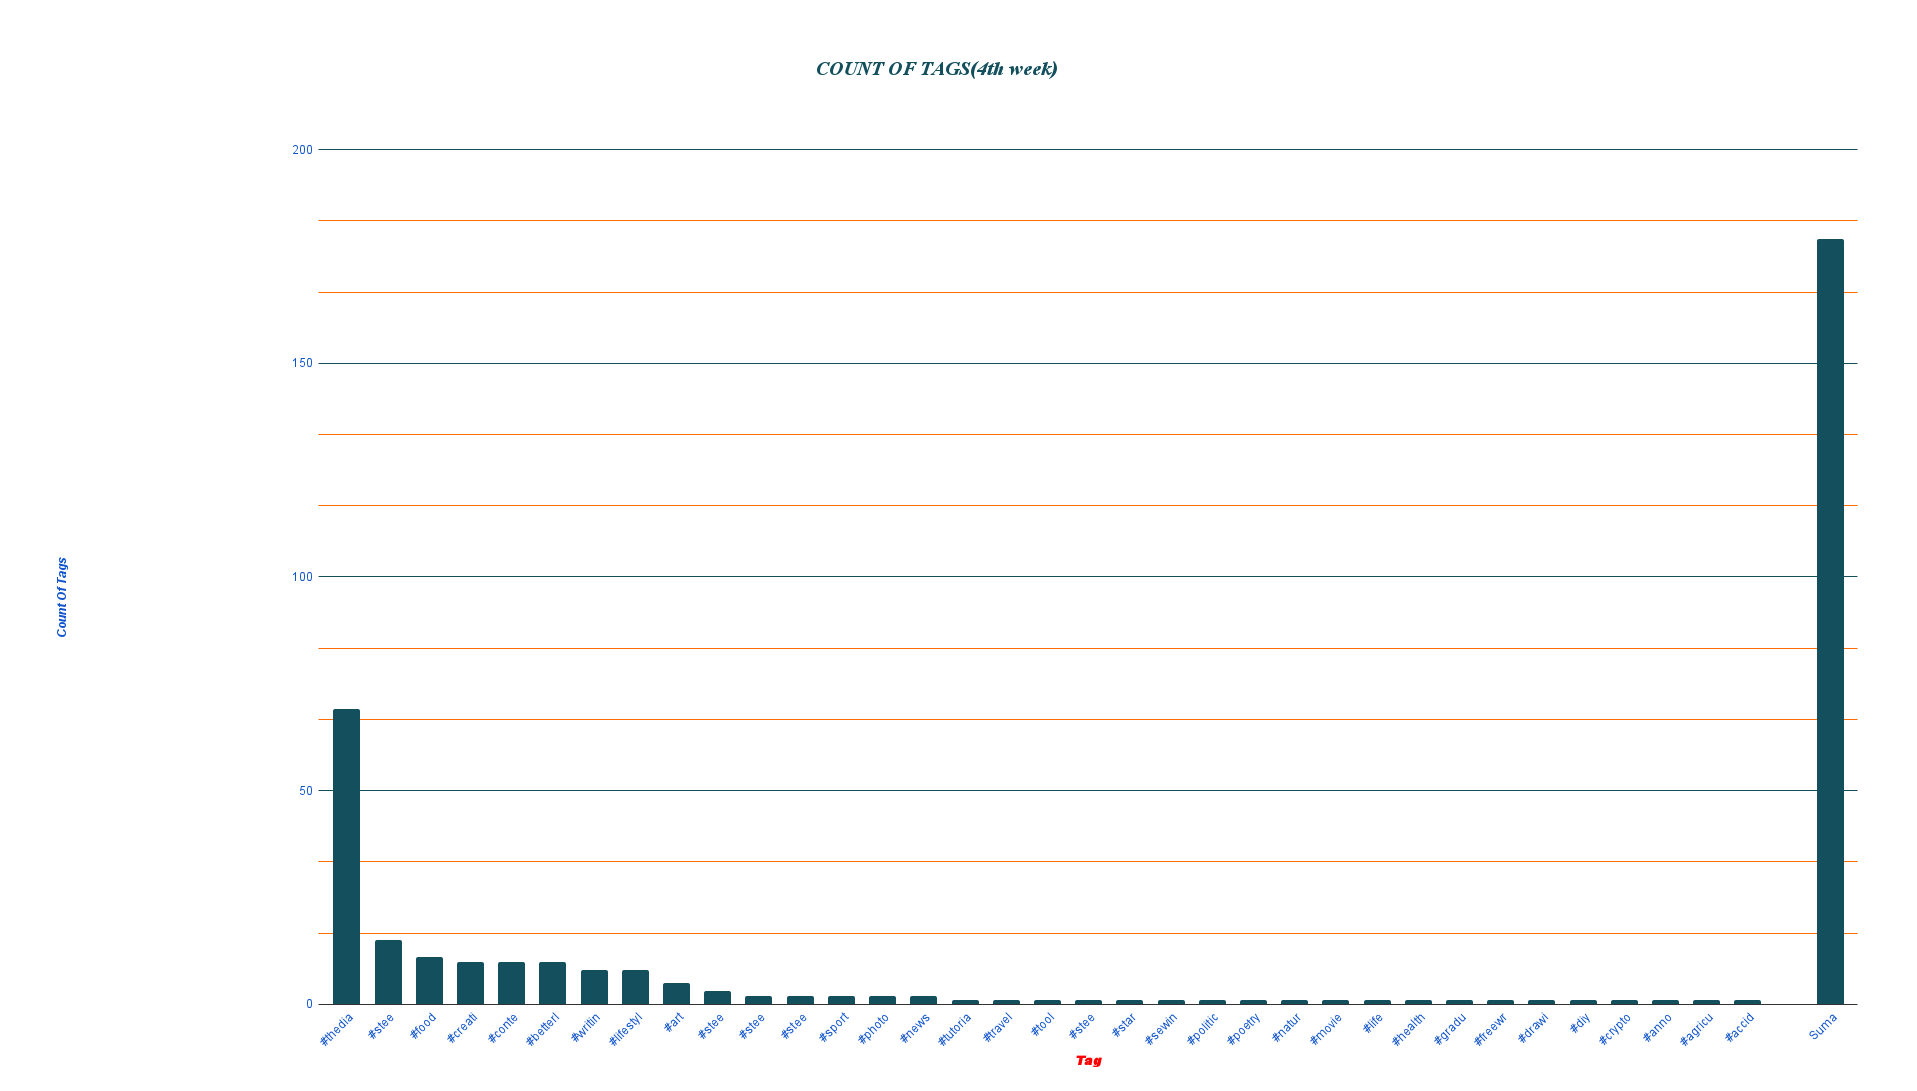Click the '#star' axis label
1917x1091 pixels.
click(x=1124, y=1025)
